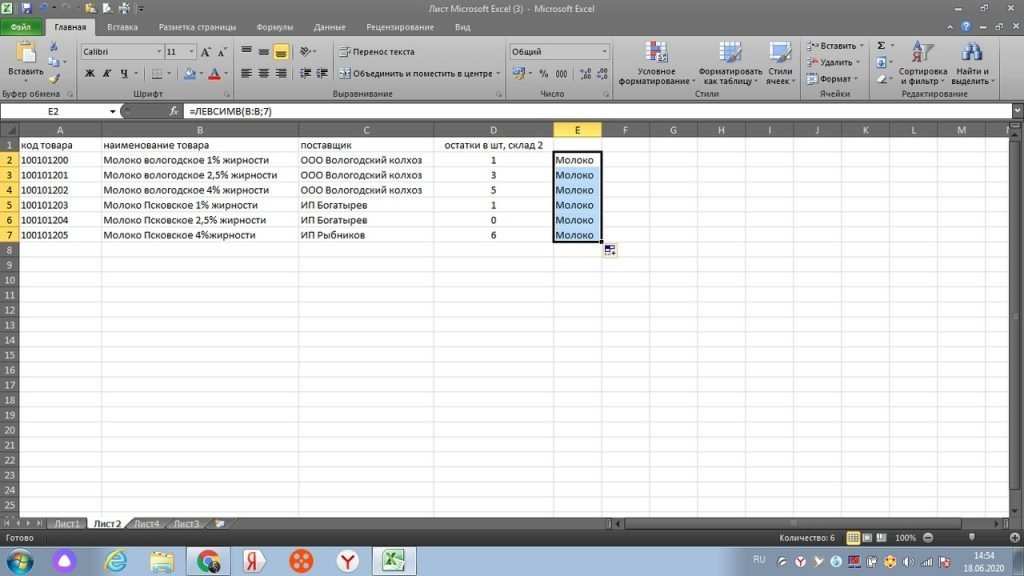Toggle Underline (Ч) formatting

click(123, 74)
